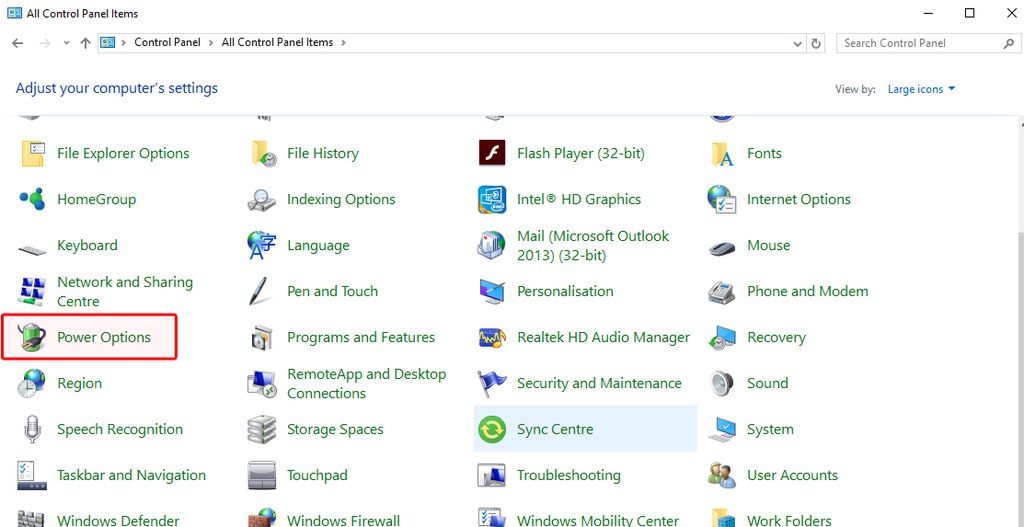Click the Power Options text label
The height and width of the screenshot is (527, 1024).
[104, 338]
